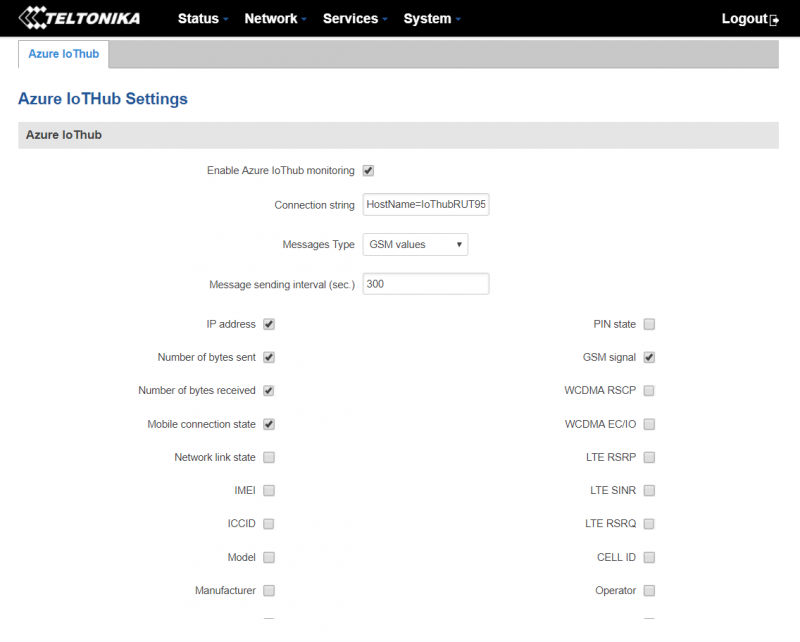Check the Manufacturer checkbox
This screenshot has width=800, height=642.
[269, 590]
